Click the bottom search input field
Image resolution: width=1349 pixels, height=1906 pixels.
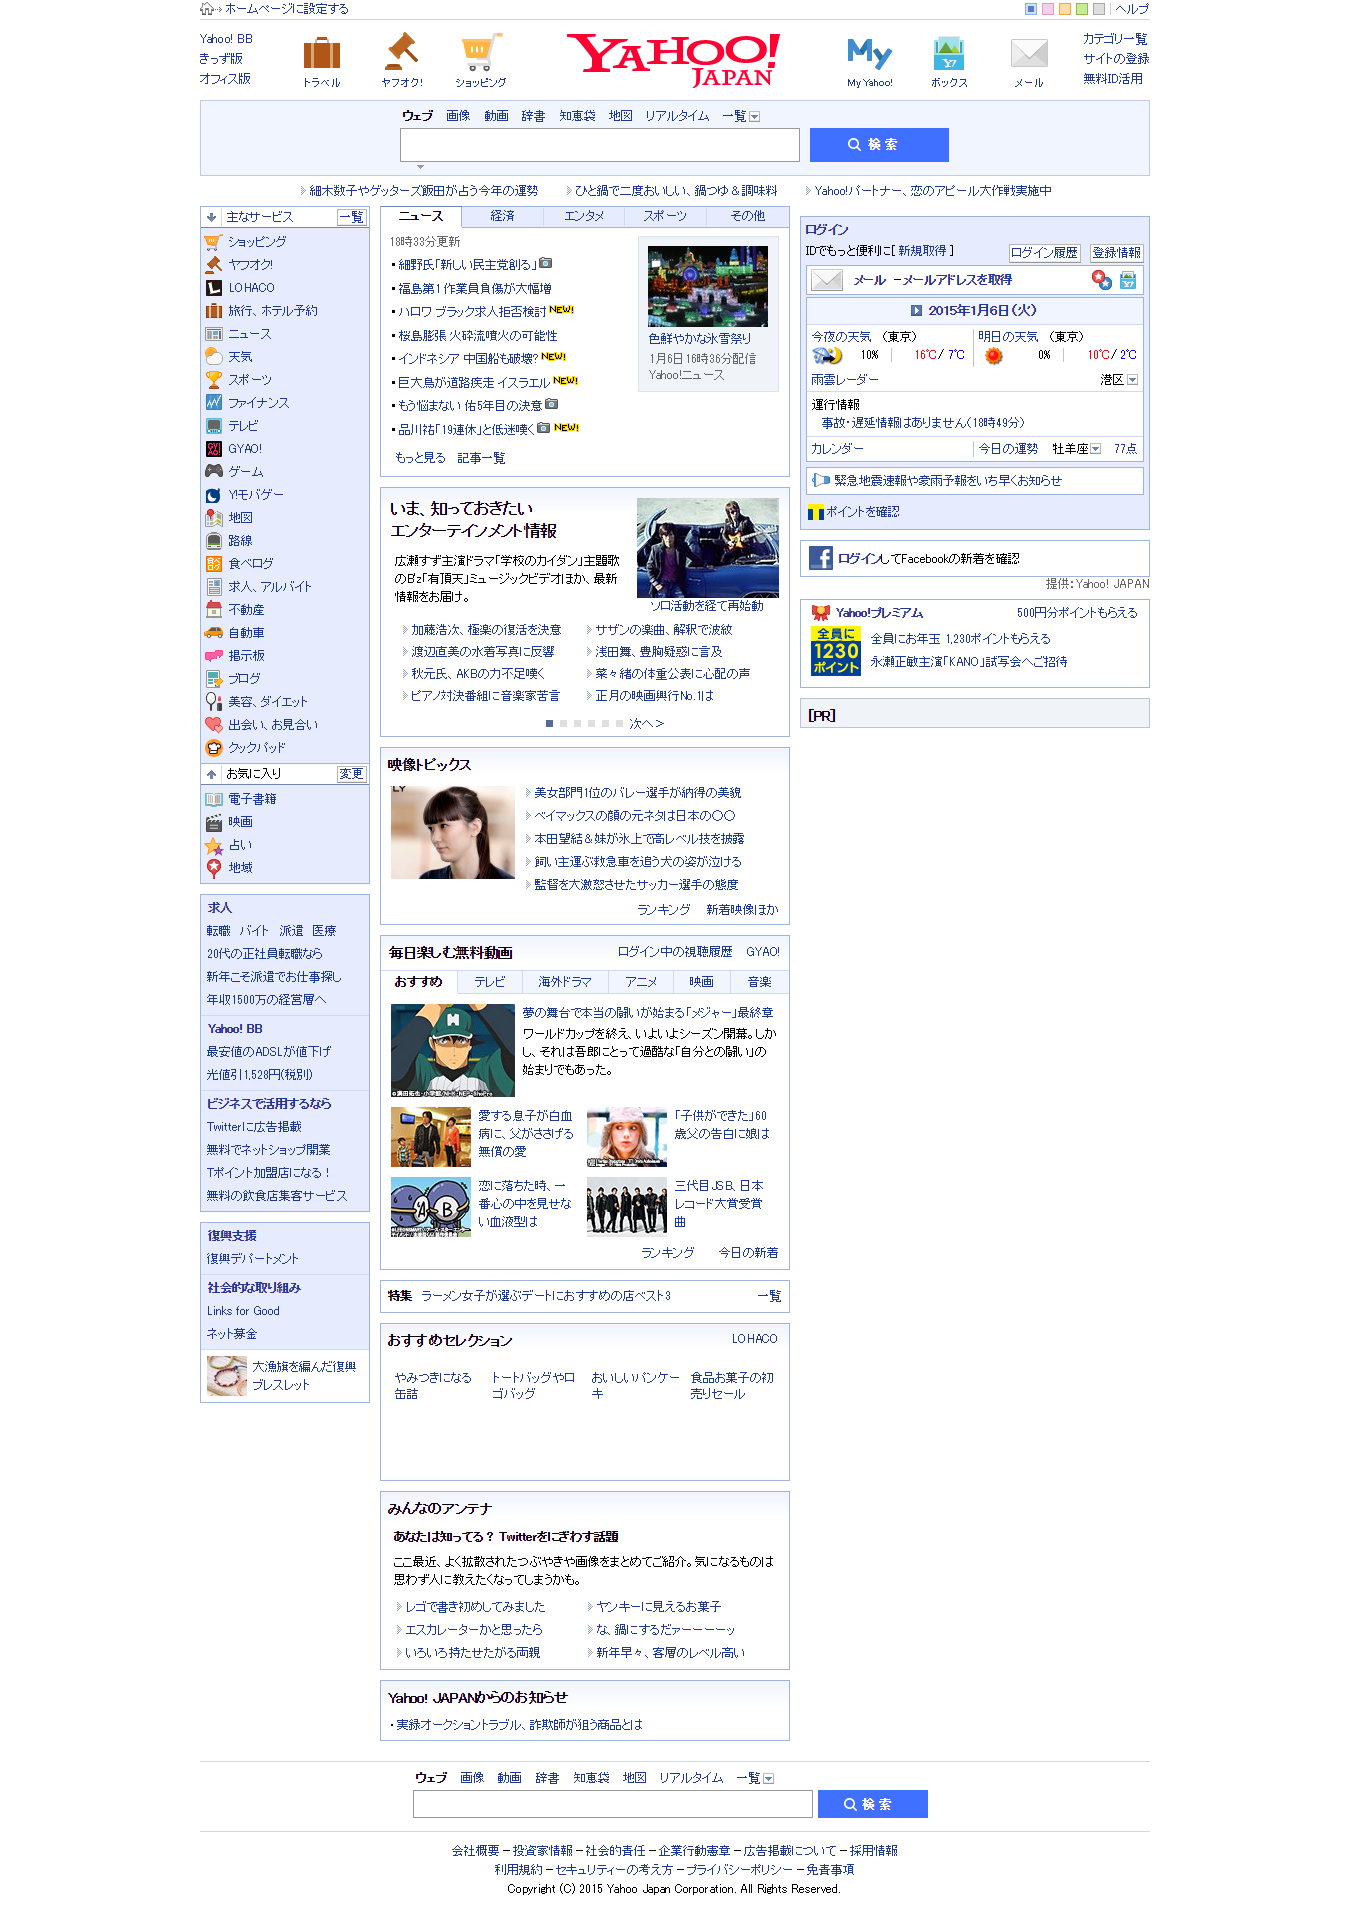[x=613, y=1804]
